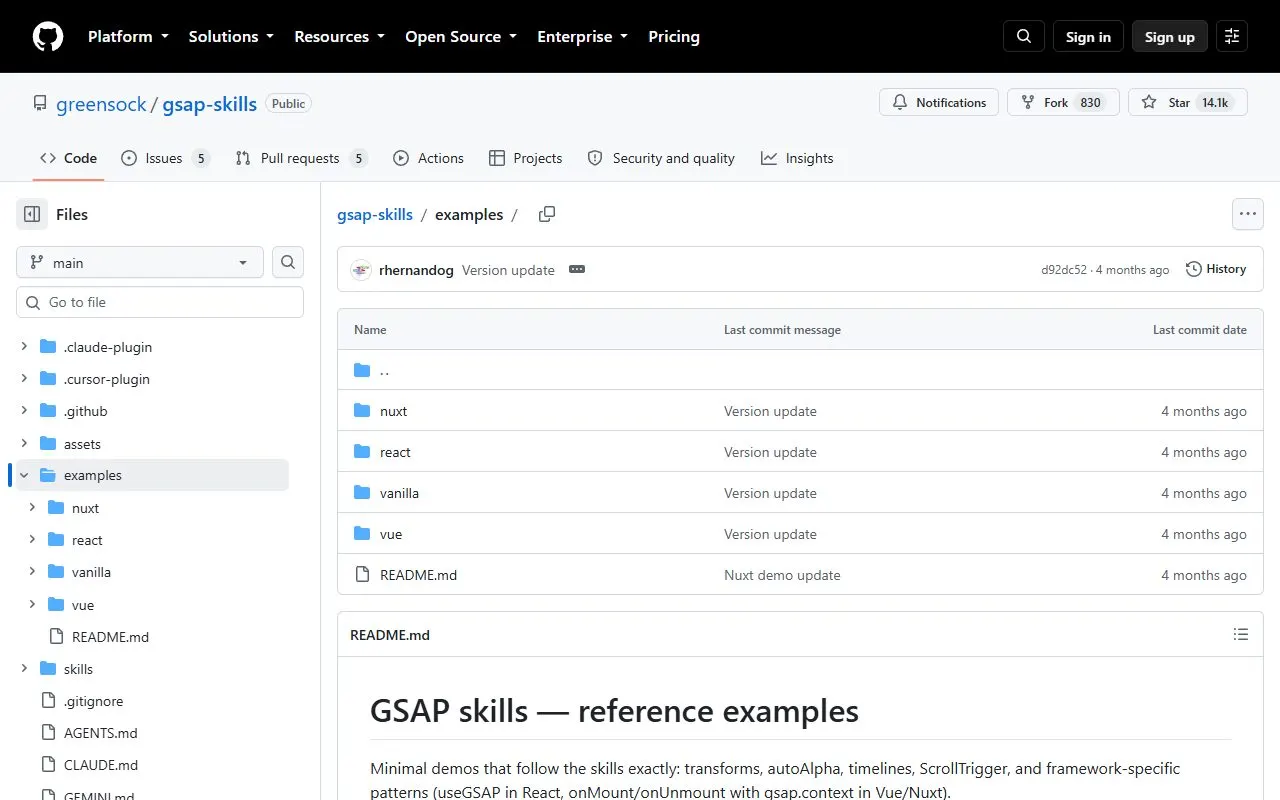Open the Open Source menu

461,37
